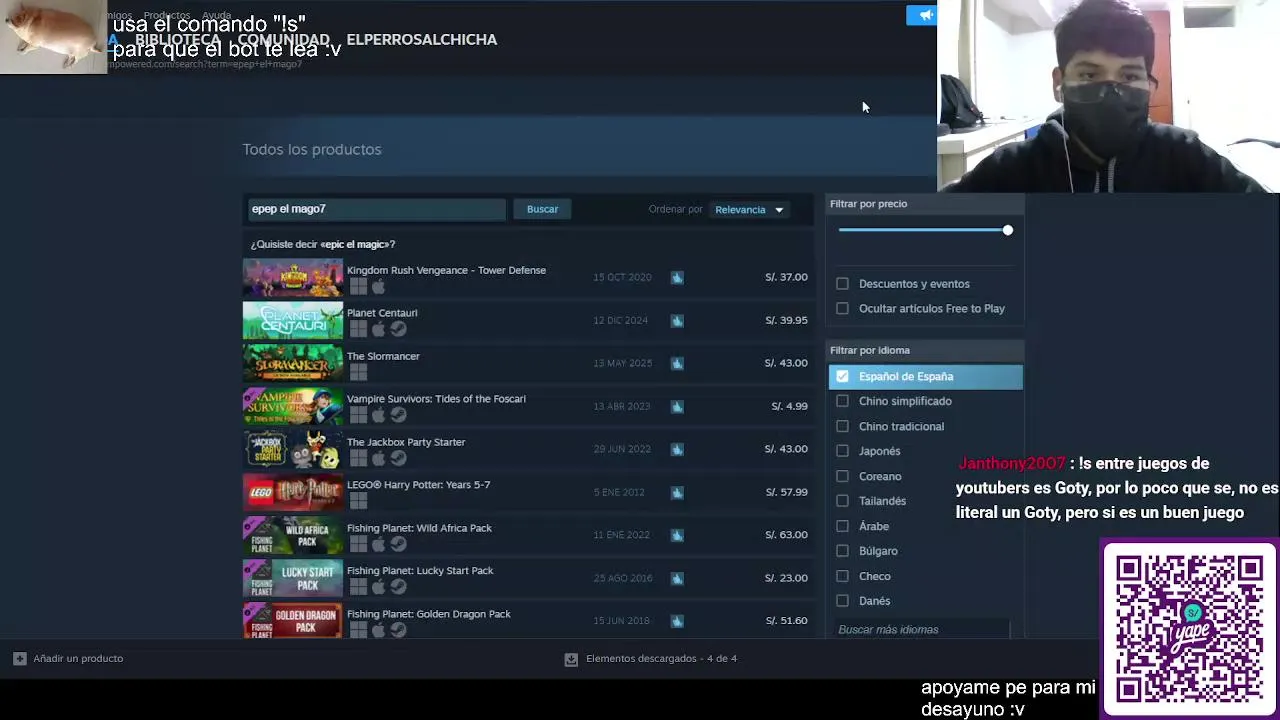The width and height of the screenshot is (1280, 720).
Task: Click Windows icon under LEGO Harry Potter
Action: click(358, 501)
